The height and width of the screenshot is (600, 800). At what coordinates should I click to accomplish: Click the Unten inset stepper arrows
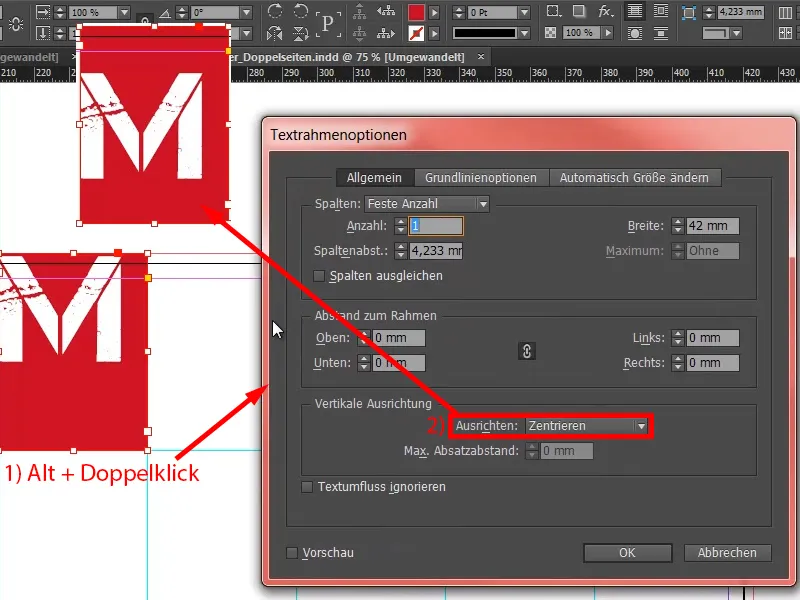coord(363,363)
